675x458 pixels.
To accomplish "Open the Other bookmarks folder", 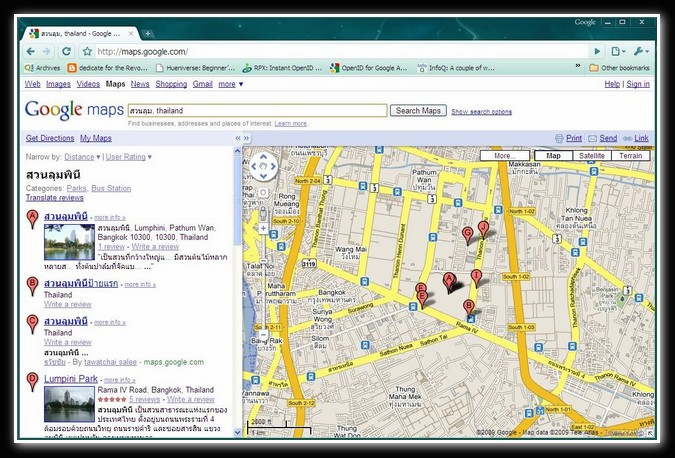I will point(619,68).
